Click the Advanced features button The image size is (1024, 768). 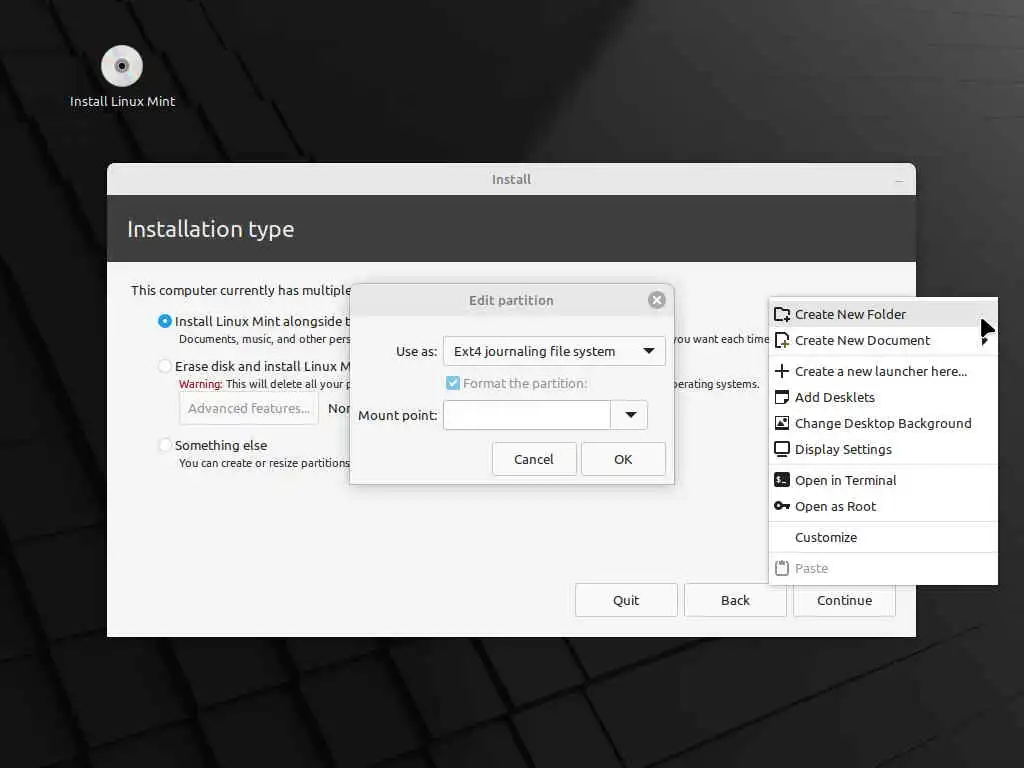pyautogui.click(x=249, y=409)
